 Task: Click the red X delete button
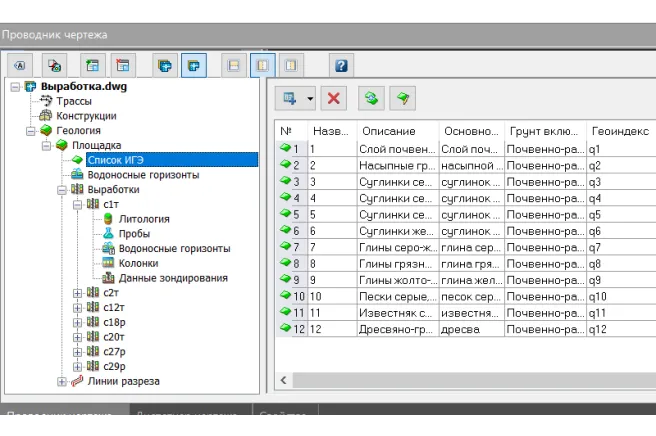pyautogui.click(x=334, y=98)
